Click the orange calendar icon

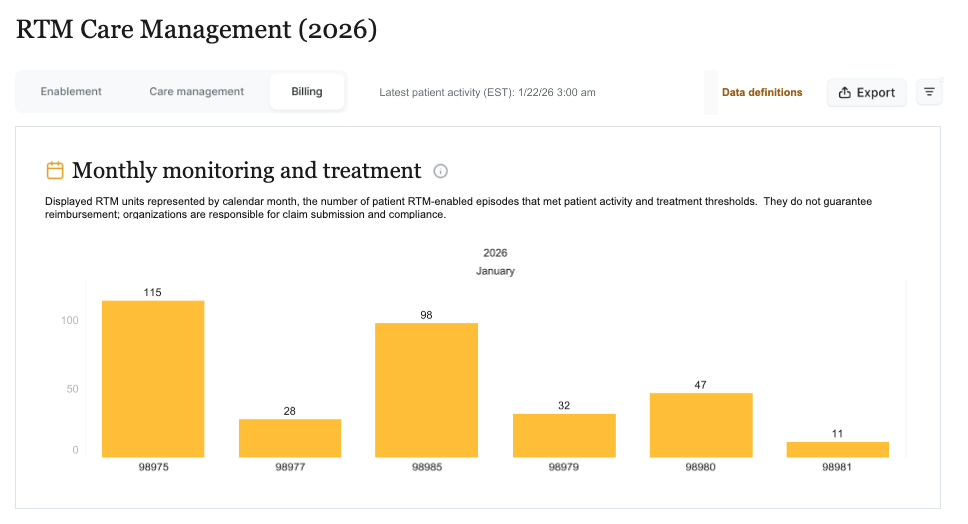coord(55,170)
